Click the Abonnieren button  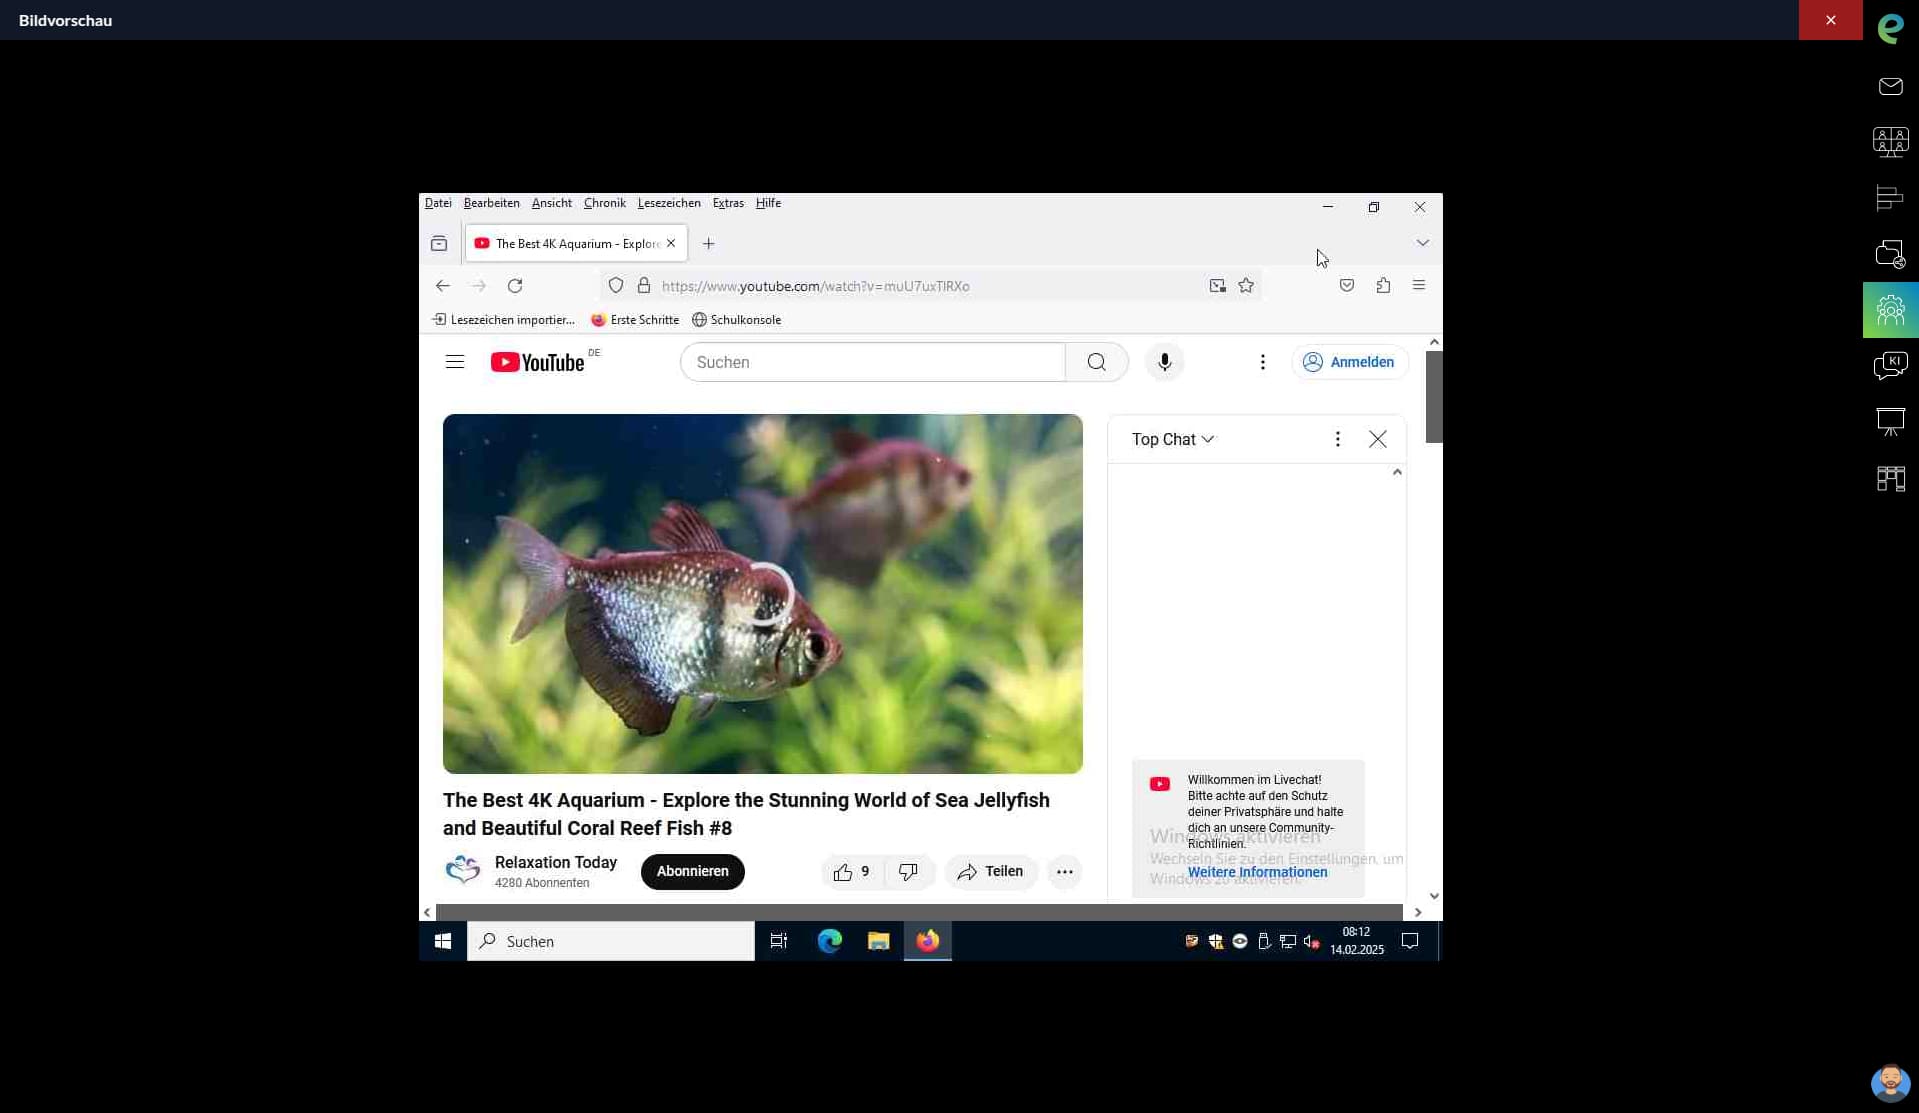coord(692,871)
